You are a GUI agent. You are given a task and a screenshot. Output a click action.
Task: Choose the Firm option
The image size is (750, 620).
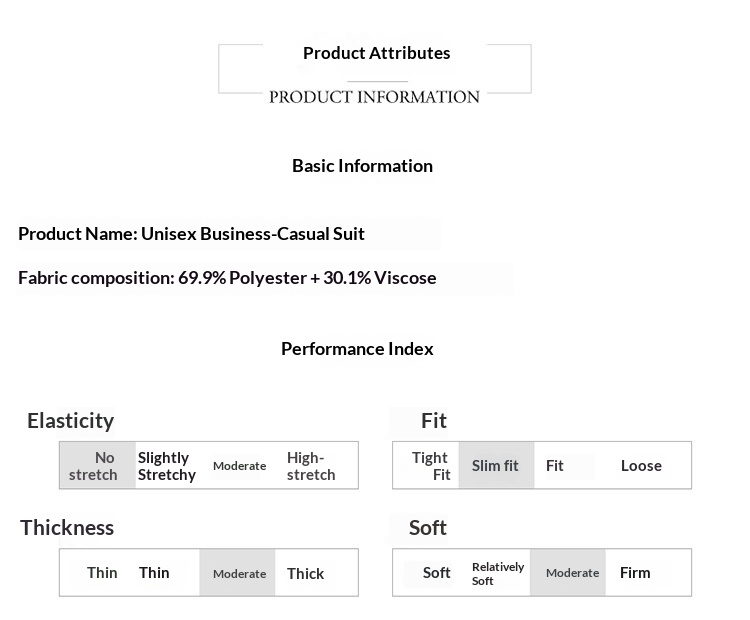(635, 574)
